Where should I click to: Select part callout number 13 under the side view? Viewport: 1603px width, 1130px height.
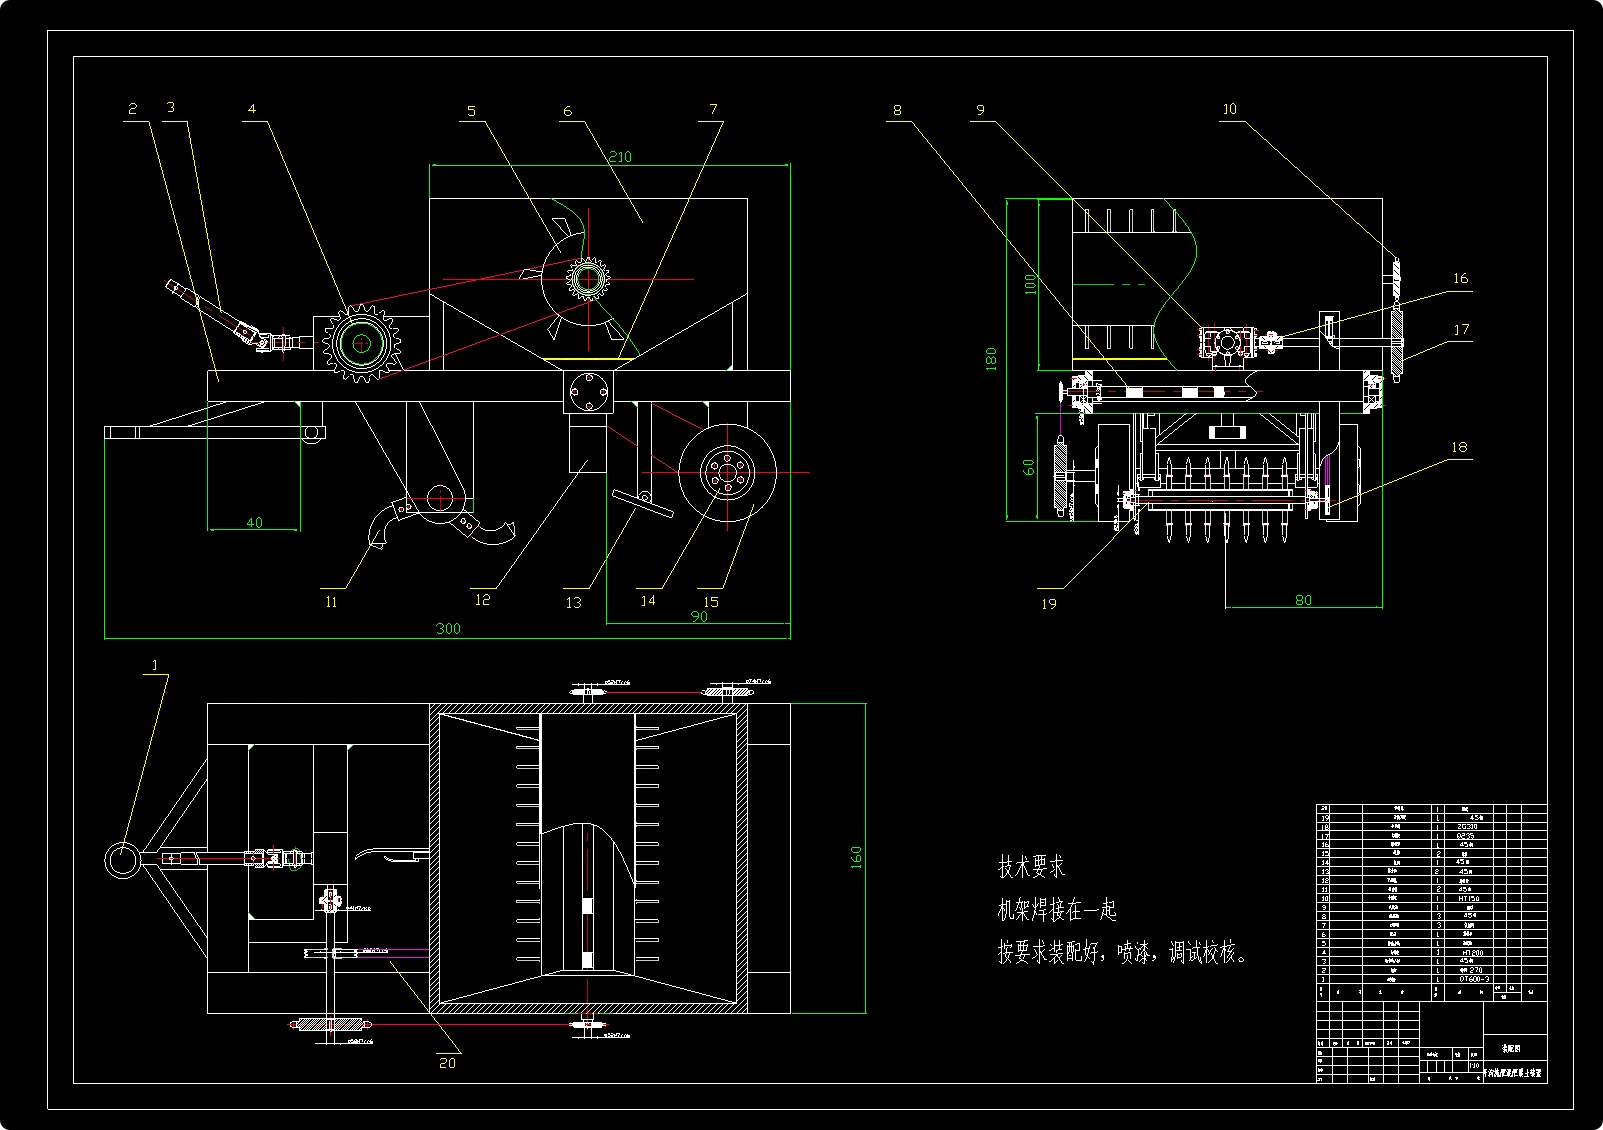pyautogui.click(x=573, y=602)
